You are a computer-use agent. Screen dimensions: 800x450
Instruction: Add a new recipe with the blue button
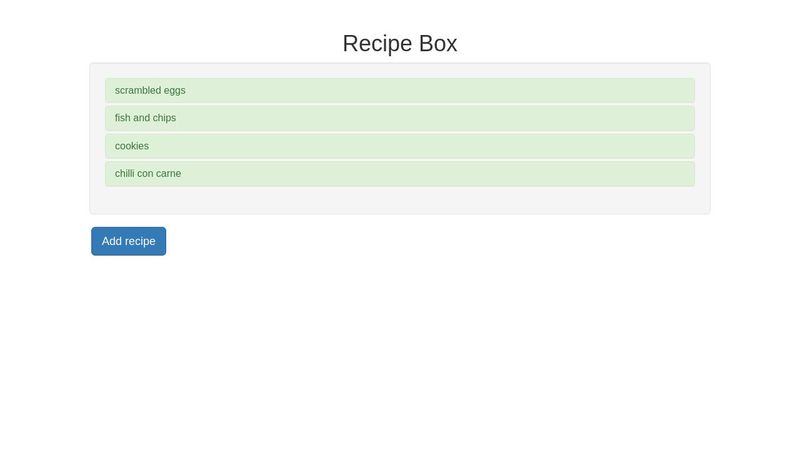click(x=129, y=241)
